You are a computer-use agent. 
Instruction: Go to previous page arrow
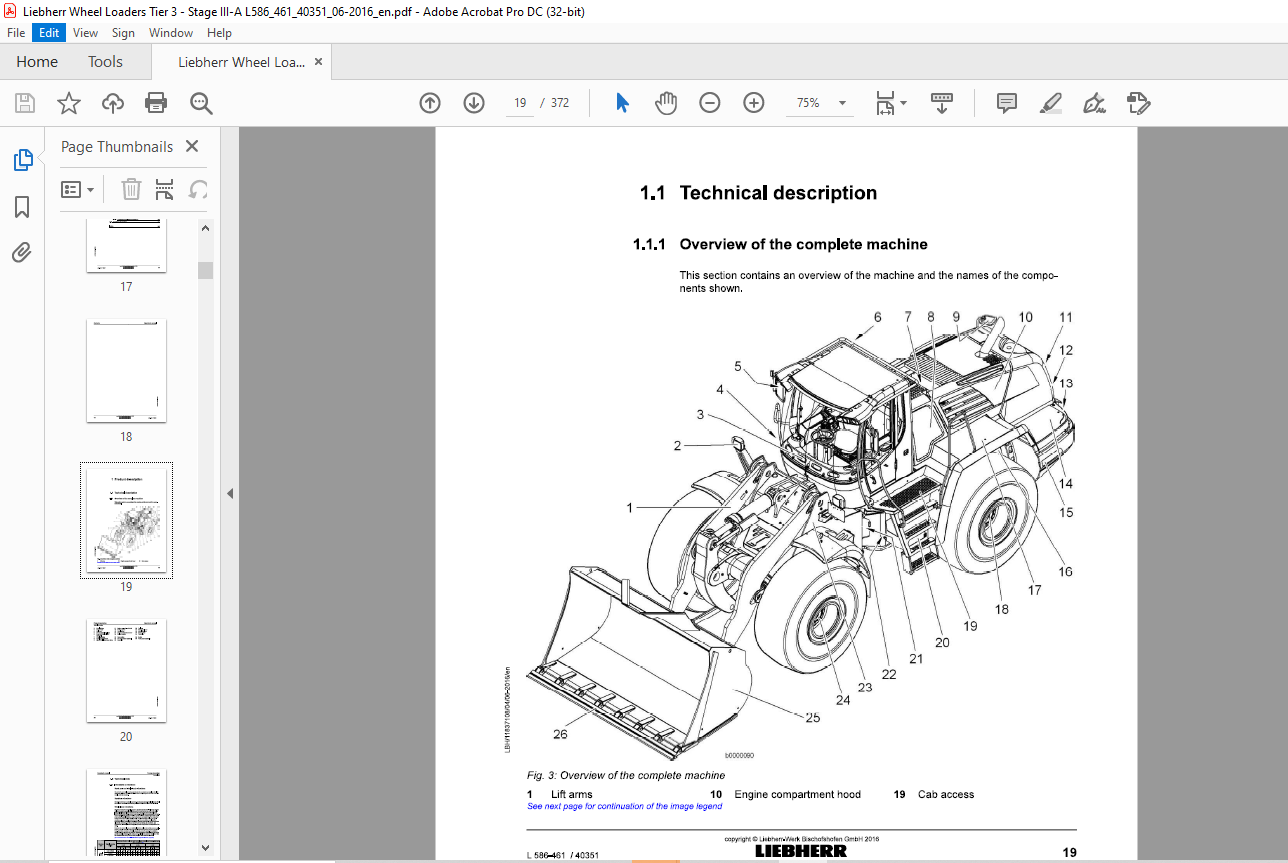pyautogui.click(x=430, y=103)
